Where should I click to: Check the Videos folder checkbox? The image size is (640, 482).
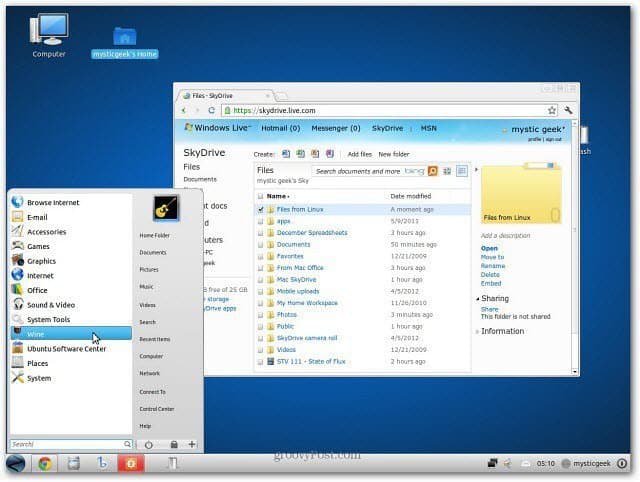pyautogui.click(x=260, y=350)
